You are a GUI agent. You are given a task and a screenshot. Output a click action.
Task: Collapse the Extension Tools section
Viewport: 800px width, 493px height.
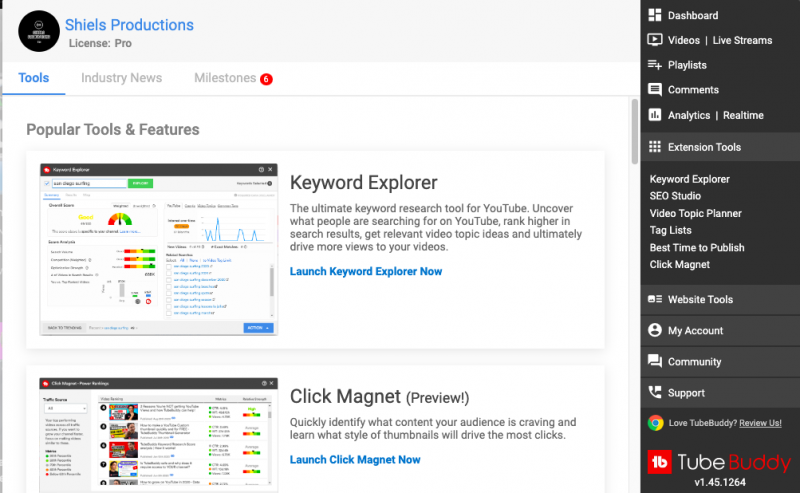(704, 147)
